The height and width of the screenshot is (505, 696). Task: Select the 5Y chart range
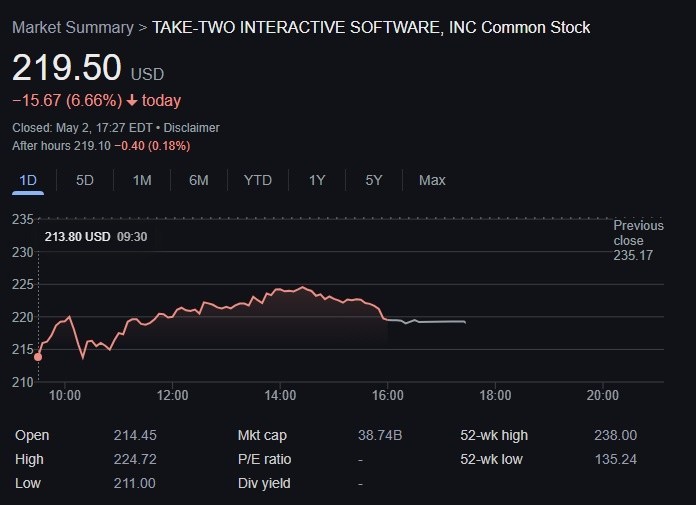[x=374, y=181]
